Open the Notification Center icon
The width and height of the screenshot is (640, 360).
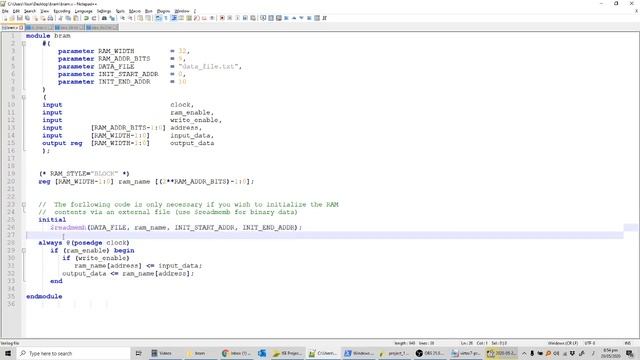630,353
